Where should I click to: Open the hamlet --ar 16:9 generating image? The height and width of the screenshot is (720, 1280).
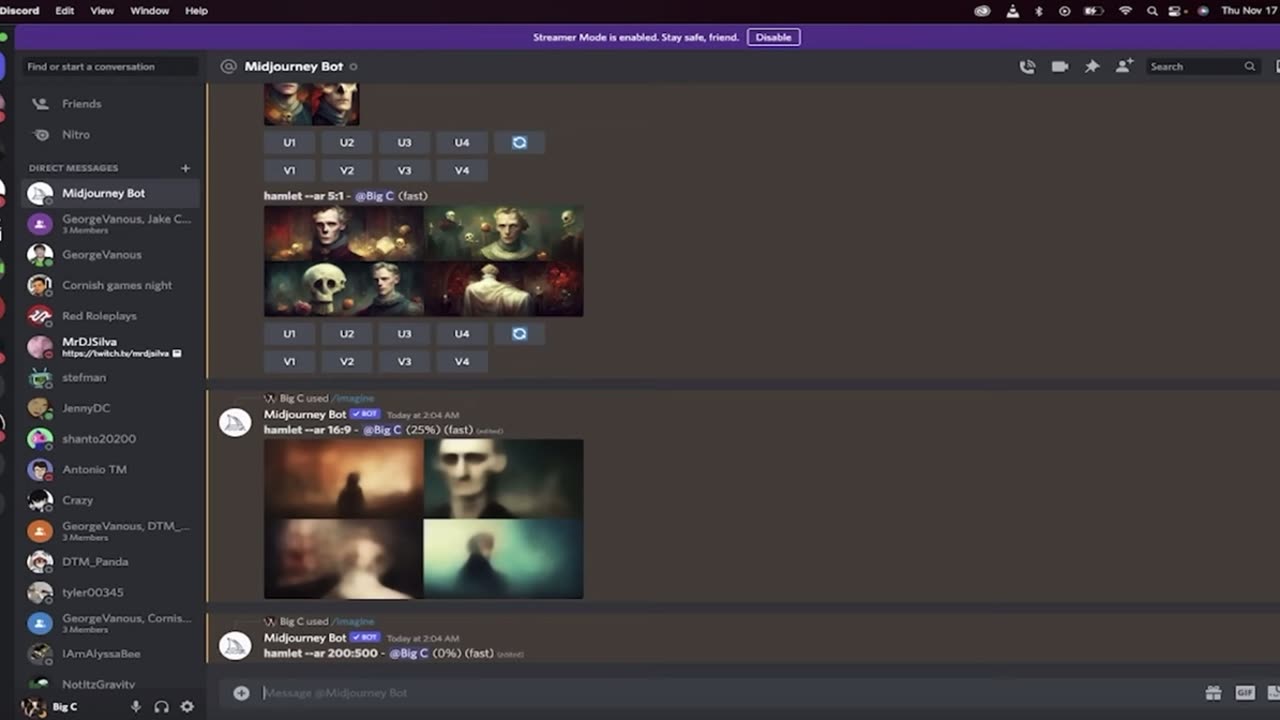(x=423, y=519)
